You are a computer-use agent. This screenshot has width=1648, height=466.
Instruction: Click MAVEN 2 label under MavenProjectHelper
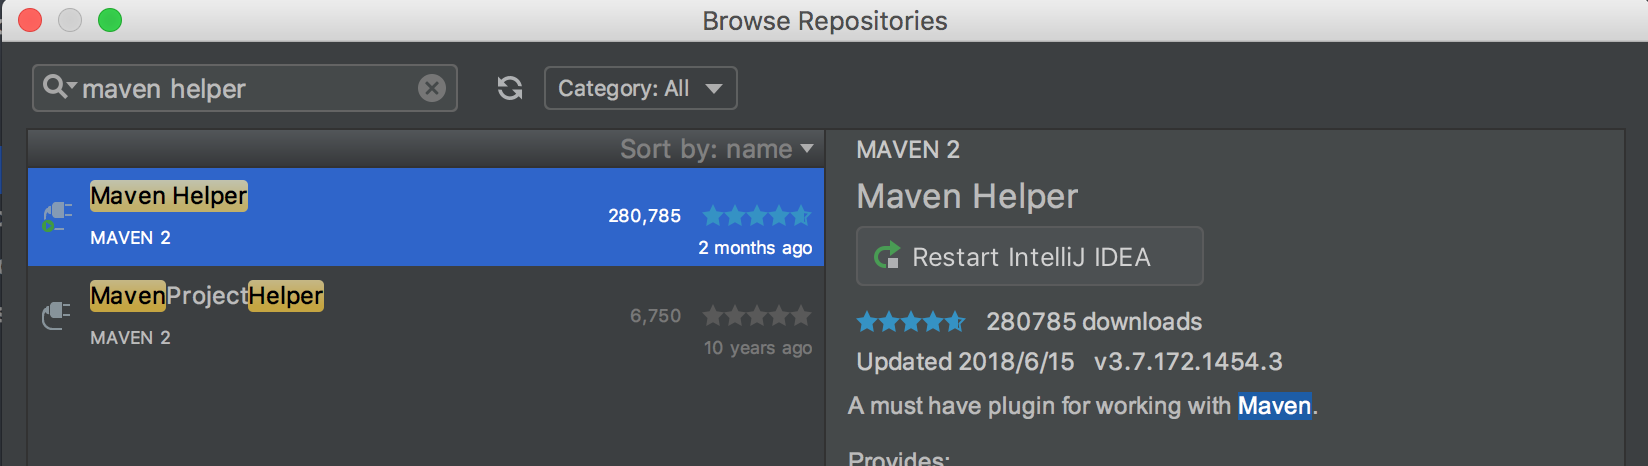[130, 338]
